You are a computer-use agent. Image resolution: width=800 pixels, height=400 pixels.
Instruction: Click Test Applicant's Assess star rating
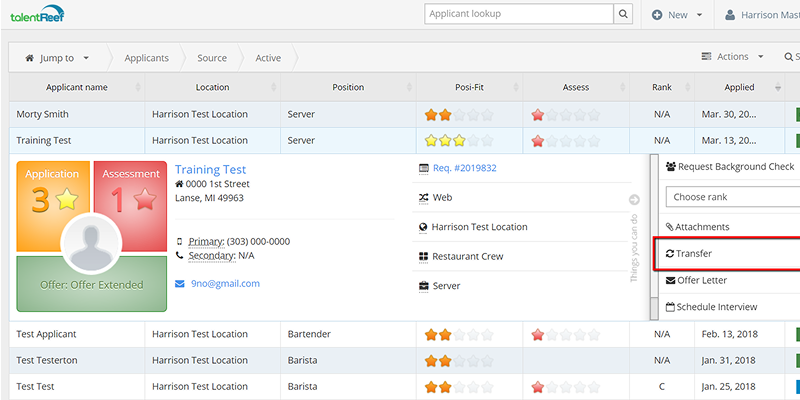(566, 335)
